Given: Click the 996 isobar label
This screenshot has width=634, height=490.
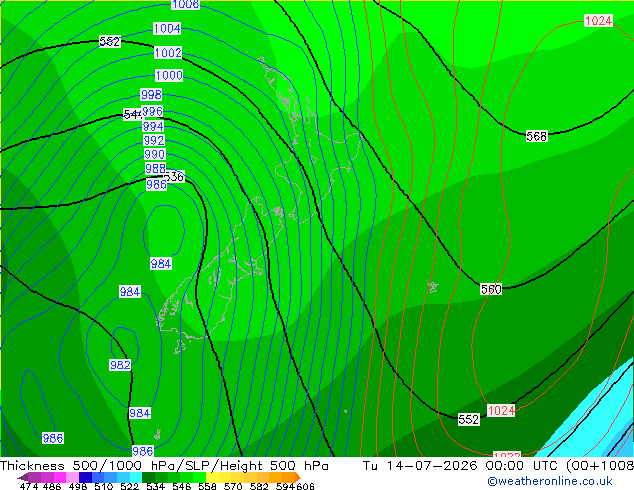Looking at the screenshot, I should tap(152, 111).
